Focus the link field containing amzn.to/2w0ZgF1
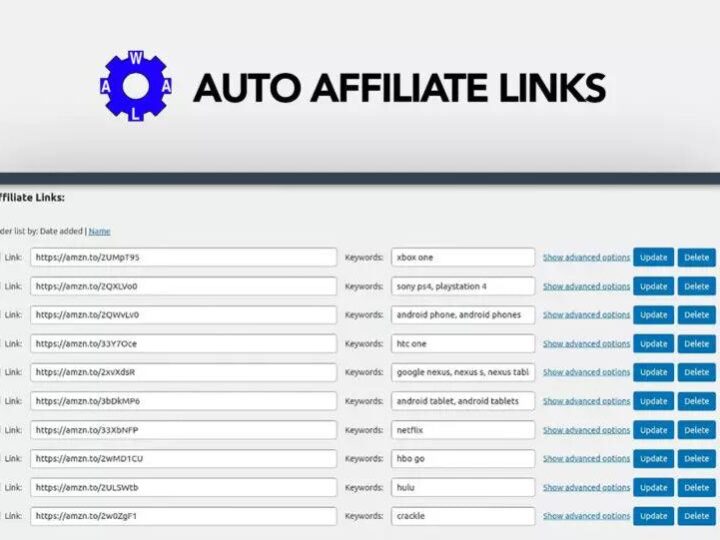The width and height of the screenshot is (720, 540). pyautogui.click(x=184, y=516)
